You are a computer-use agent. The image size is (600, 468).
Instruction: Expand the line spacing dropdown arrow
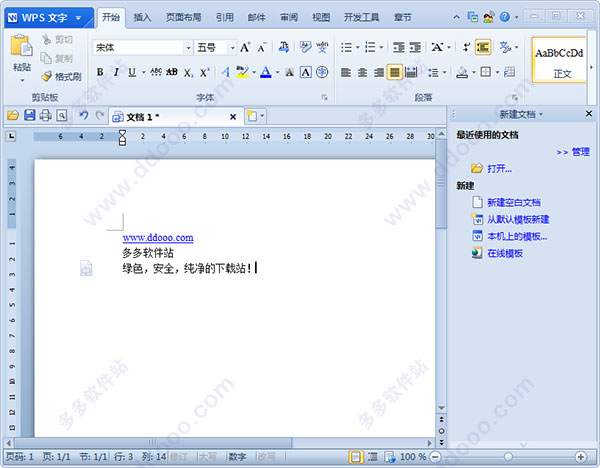[444, 72]
